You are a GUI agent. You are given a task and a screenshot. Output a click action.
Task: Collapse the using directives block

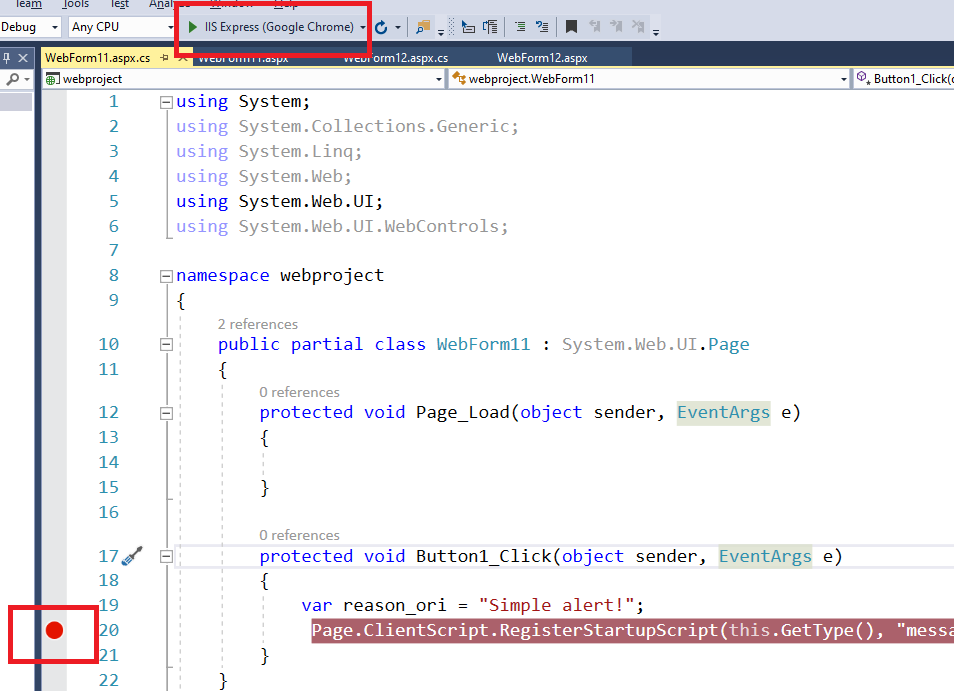pos(165,103)
